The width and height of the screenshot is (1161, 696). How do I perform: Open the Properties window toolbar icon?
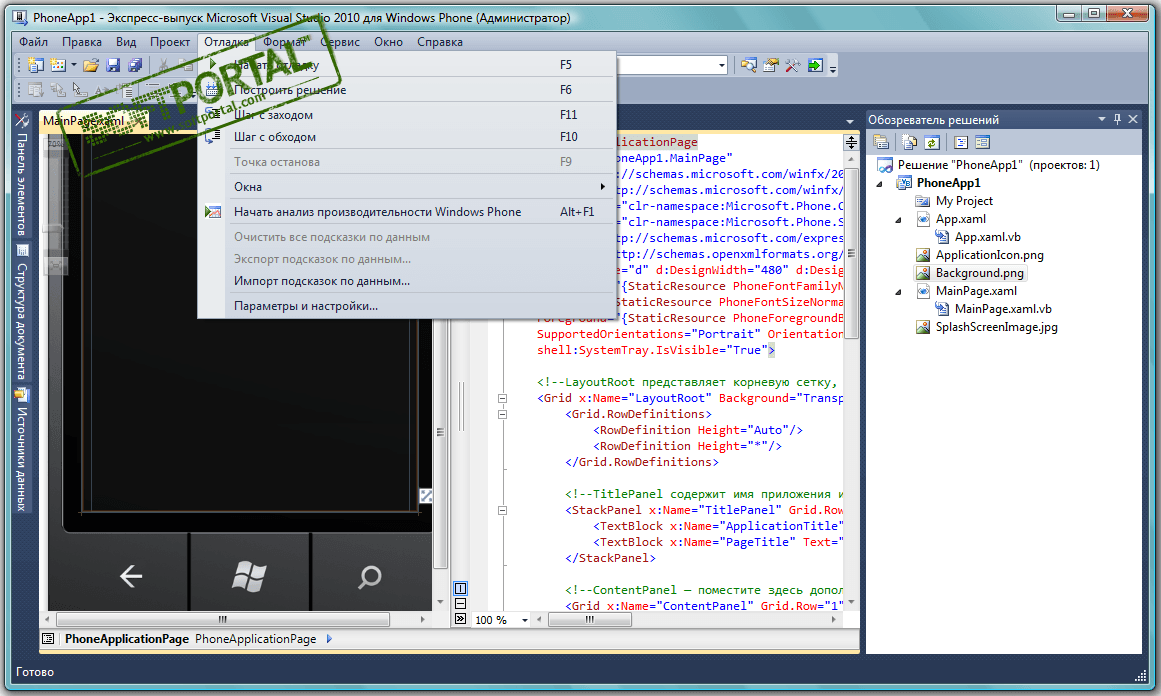click(771, 66)
